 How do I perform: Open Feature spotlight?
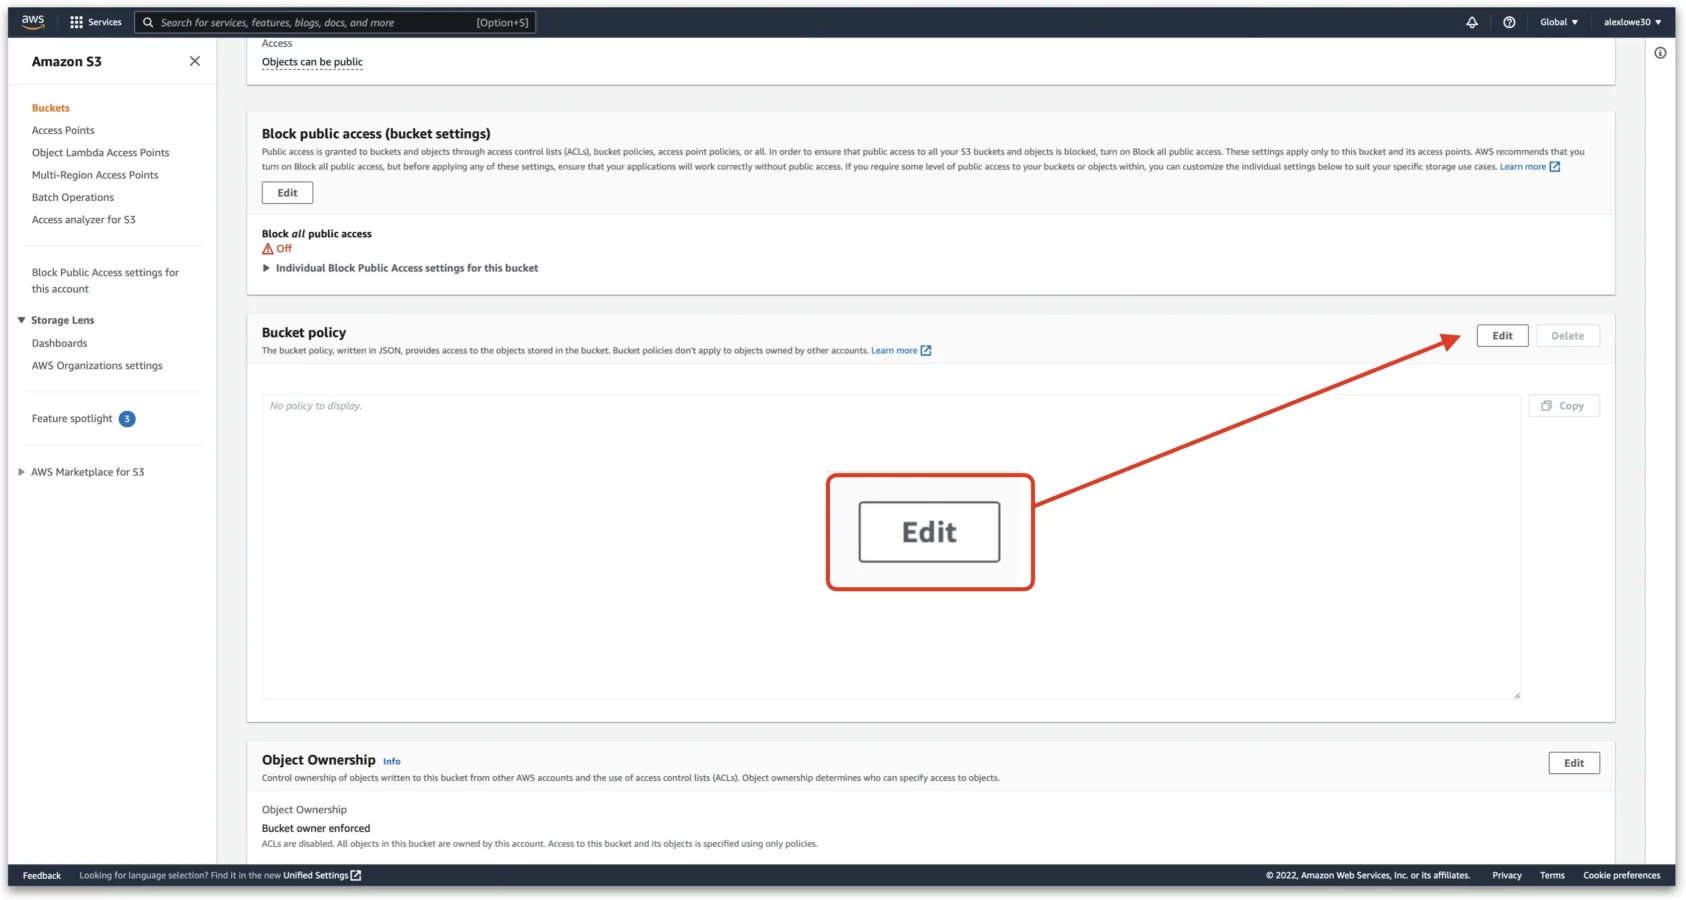click(72, 419)
